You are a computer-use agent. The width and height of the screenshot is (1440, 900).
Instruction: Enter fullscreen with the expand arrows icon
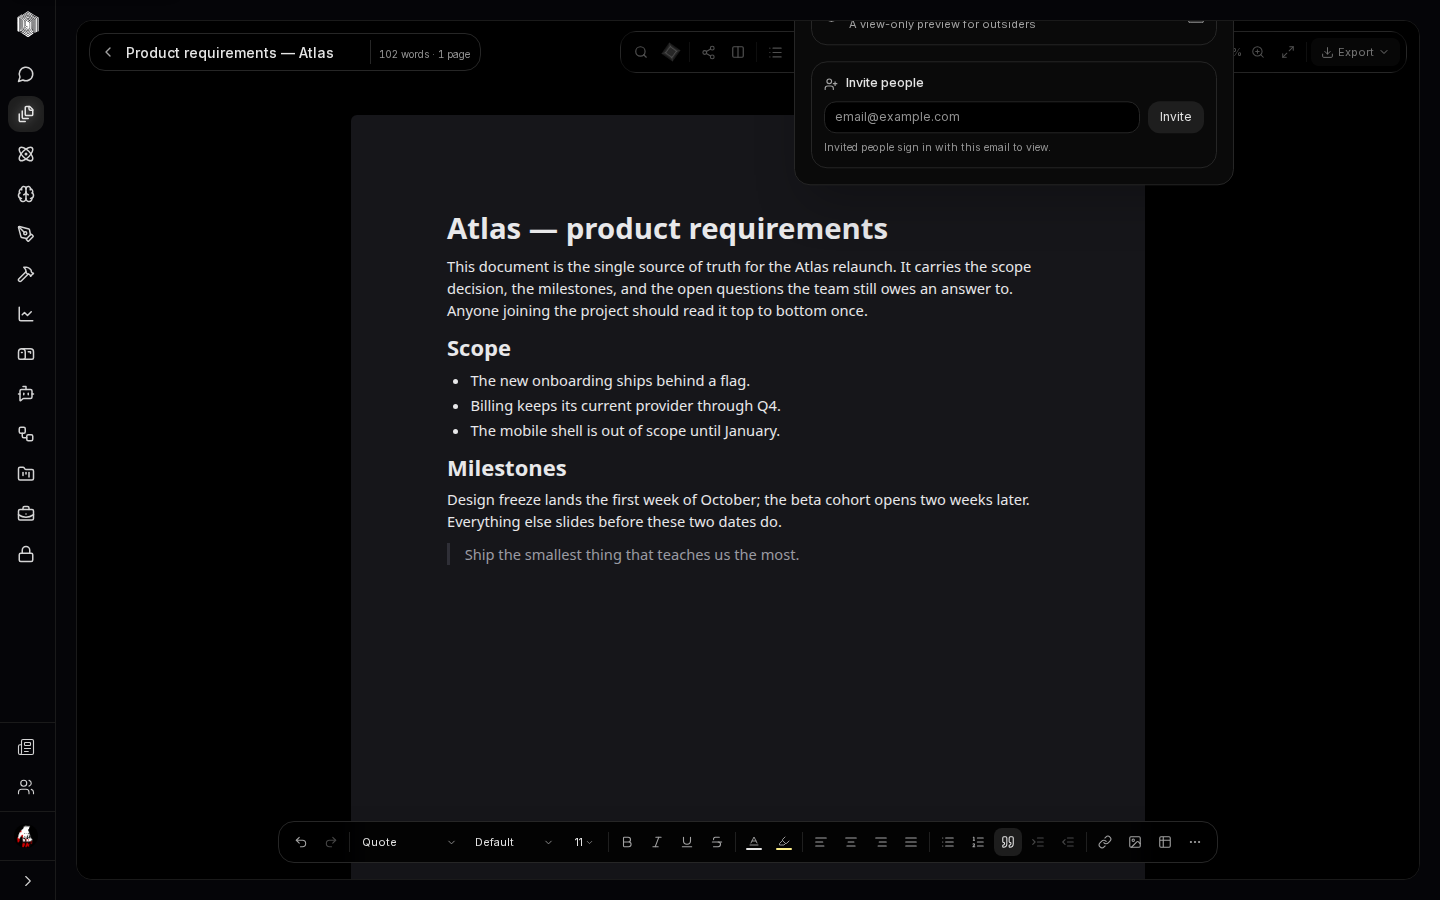tap(1288, 52)
